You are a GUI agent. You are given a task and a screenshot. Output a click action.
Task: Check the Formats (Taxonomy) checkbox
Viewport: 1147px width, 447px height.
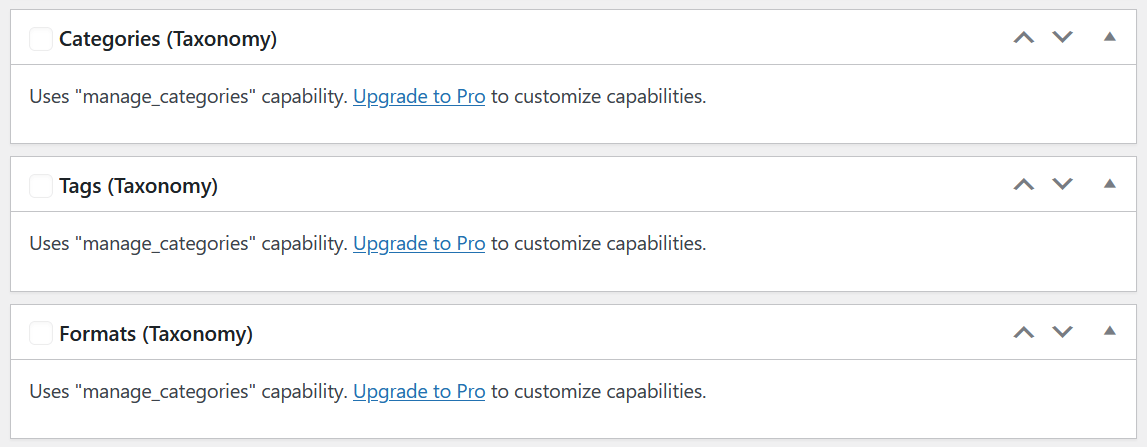(41, 333)
